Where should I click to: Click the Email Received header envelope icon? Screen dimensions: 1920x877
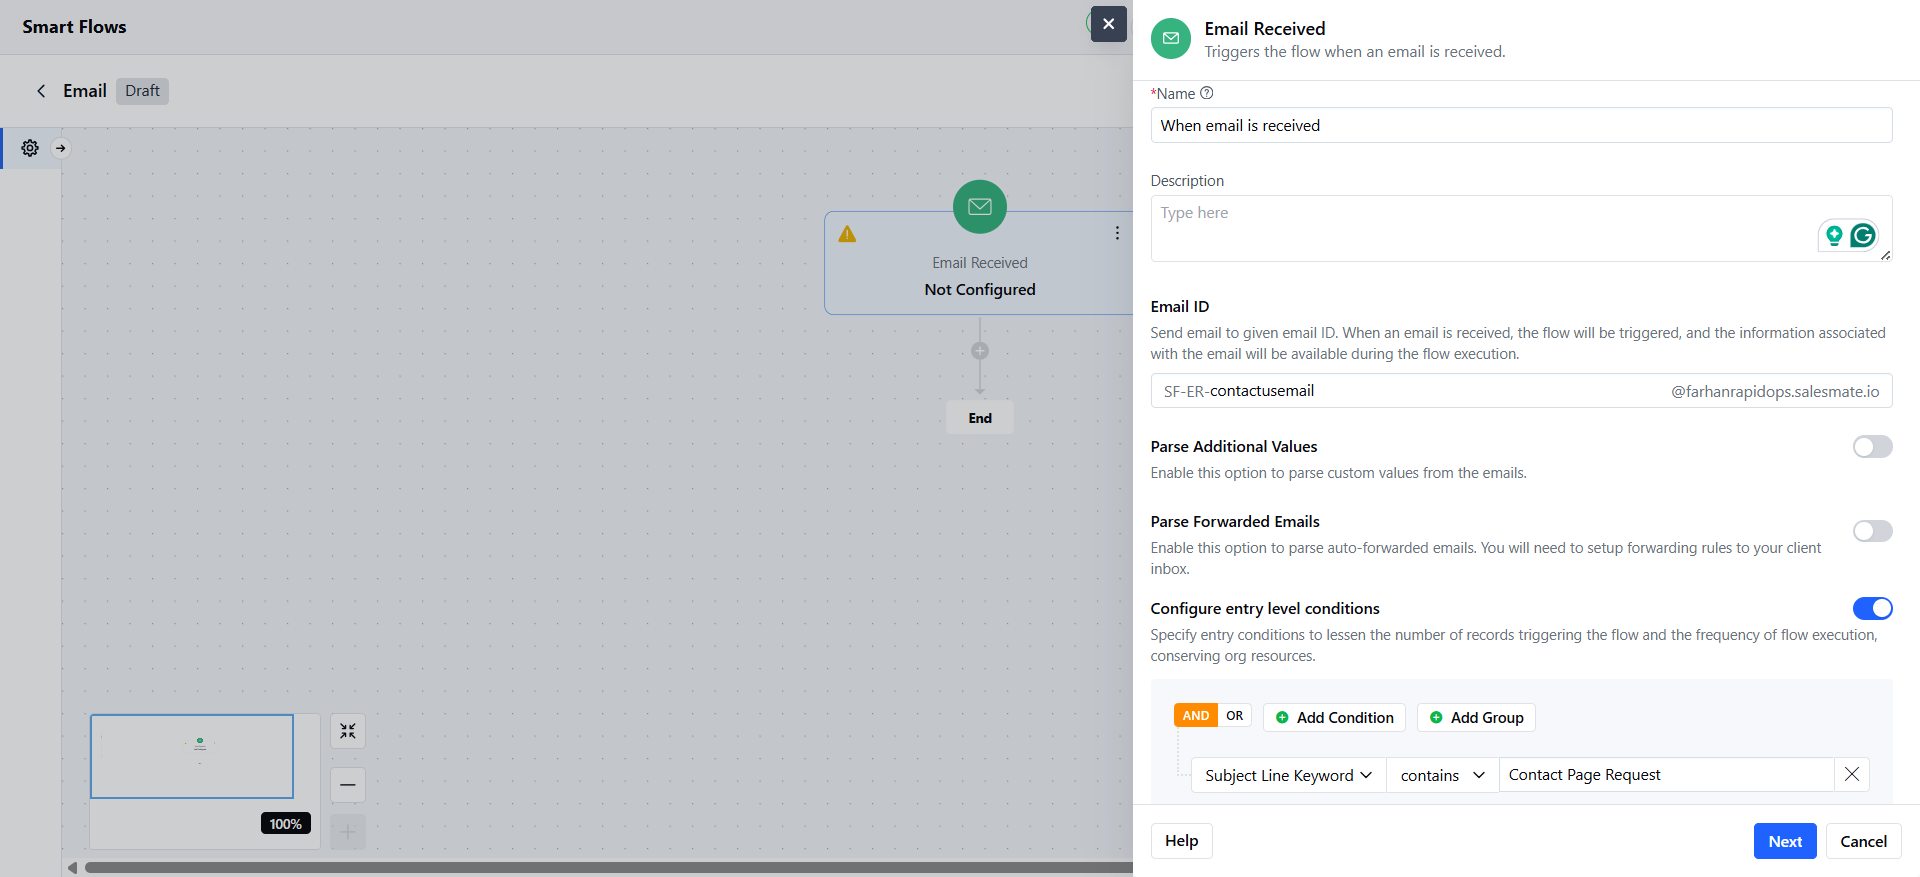click(x=1171, y=38)
